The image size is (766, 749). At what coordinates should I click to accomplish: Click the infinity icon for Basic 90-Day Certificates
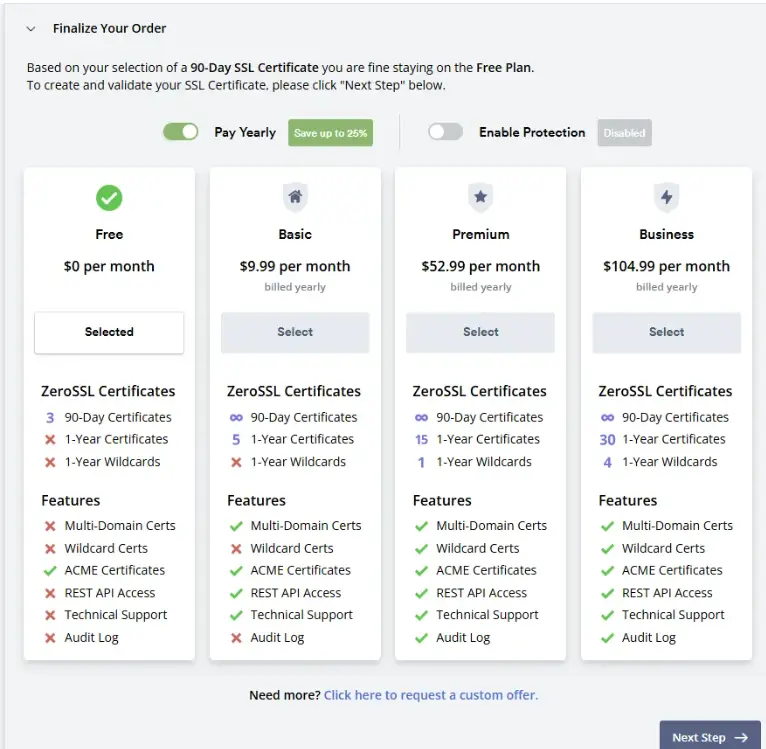236,418
